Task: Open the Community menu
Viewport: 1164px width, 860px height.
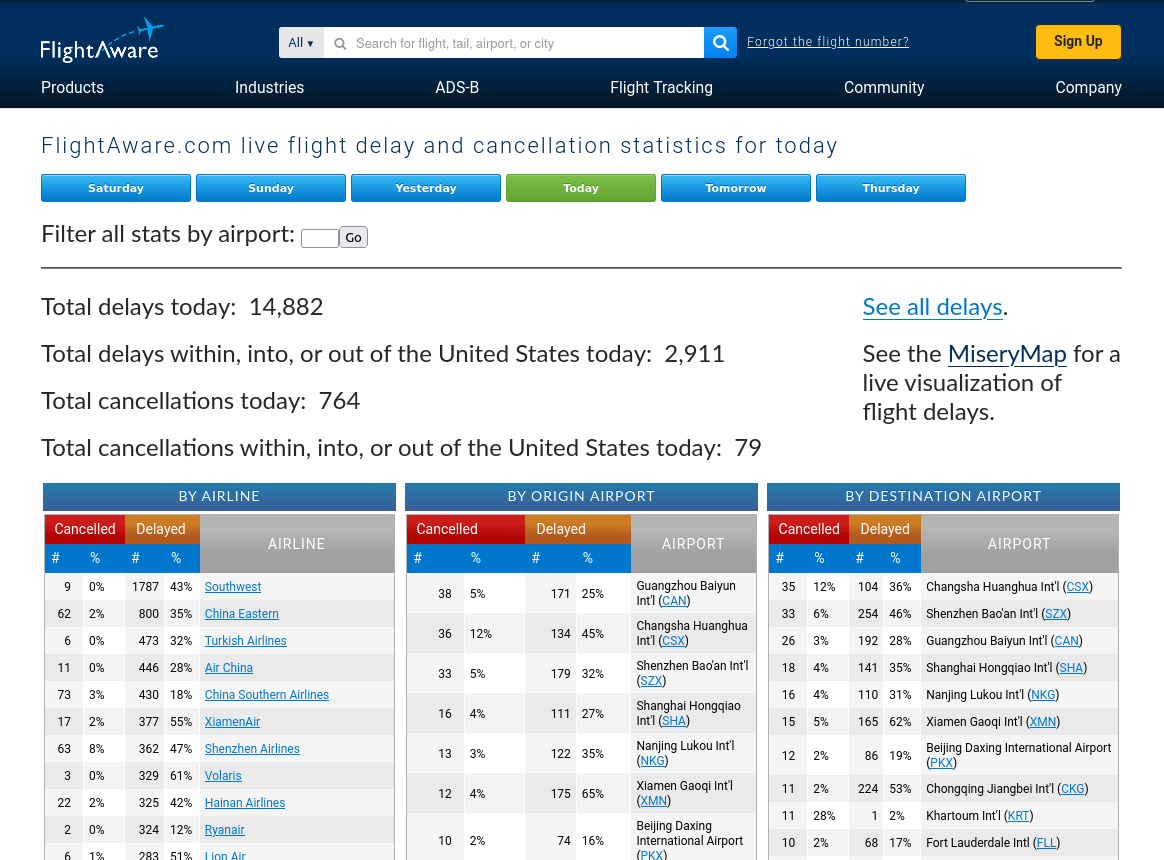Action: coord(884,88)
